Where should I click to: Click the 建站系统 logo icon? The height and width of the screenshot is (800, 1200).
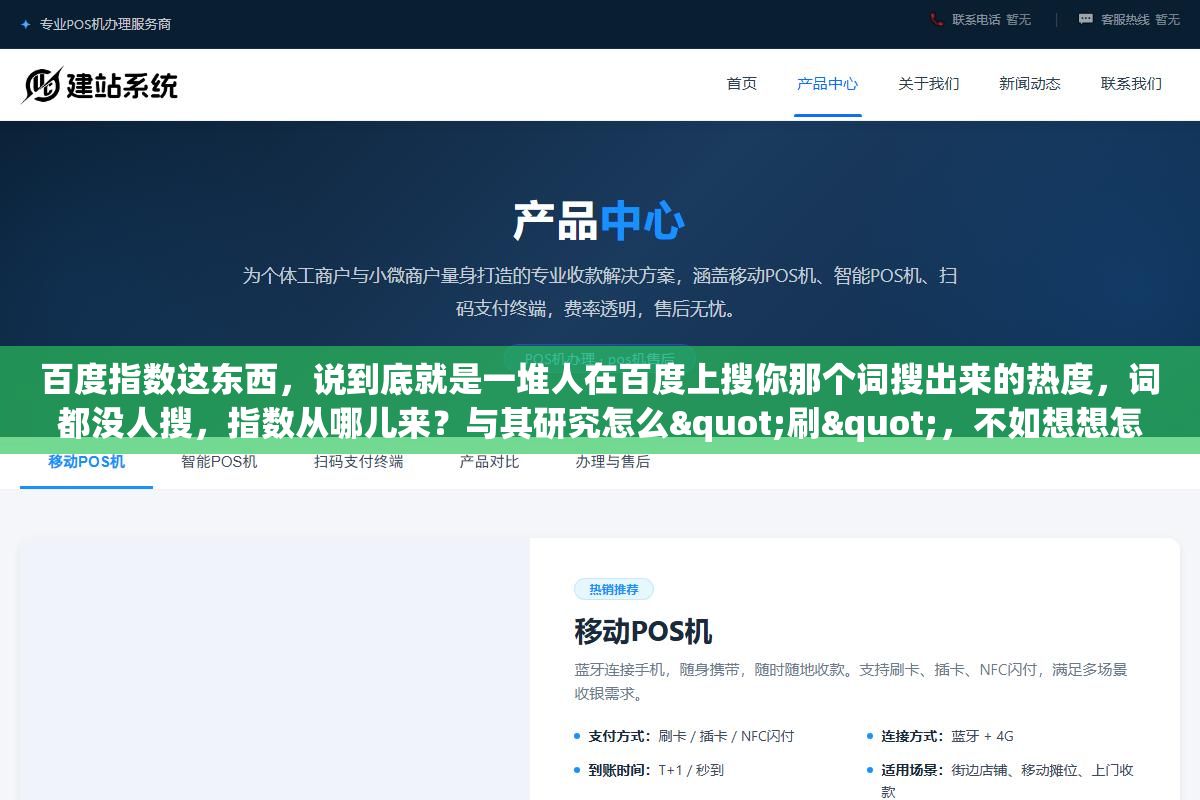42,85
